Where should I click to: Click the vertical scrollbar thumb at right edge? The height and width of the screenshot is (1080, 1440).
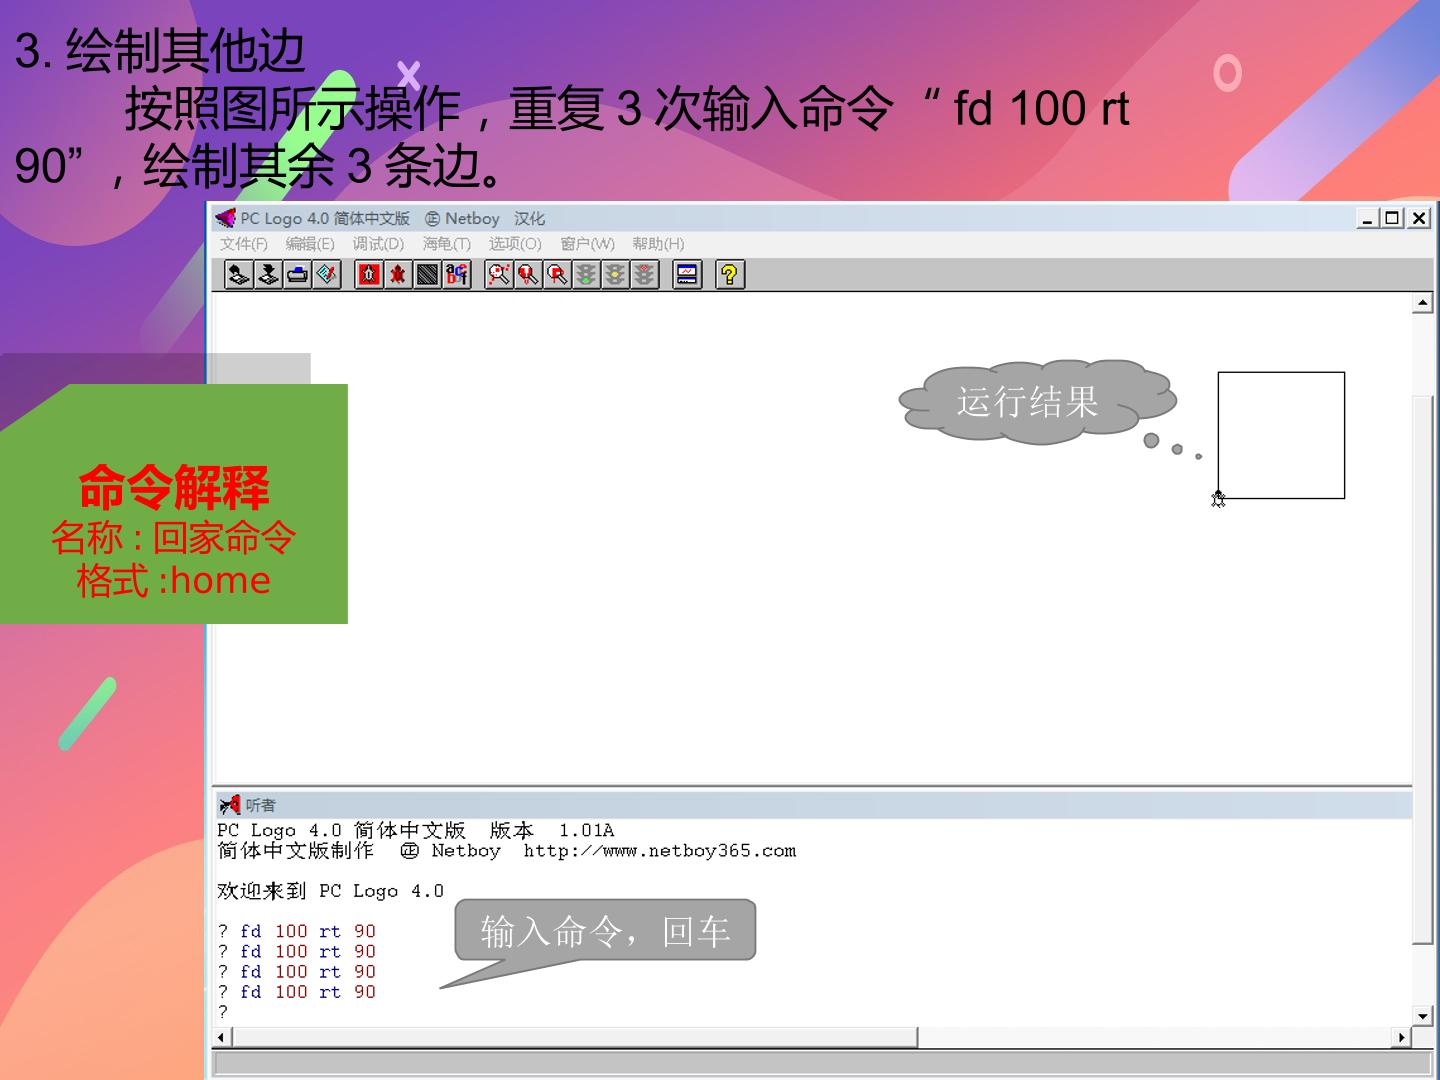click(x=1422, y=668)
